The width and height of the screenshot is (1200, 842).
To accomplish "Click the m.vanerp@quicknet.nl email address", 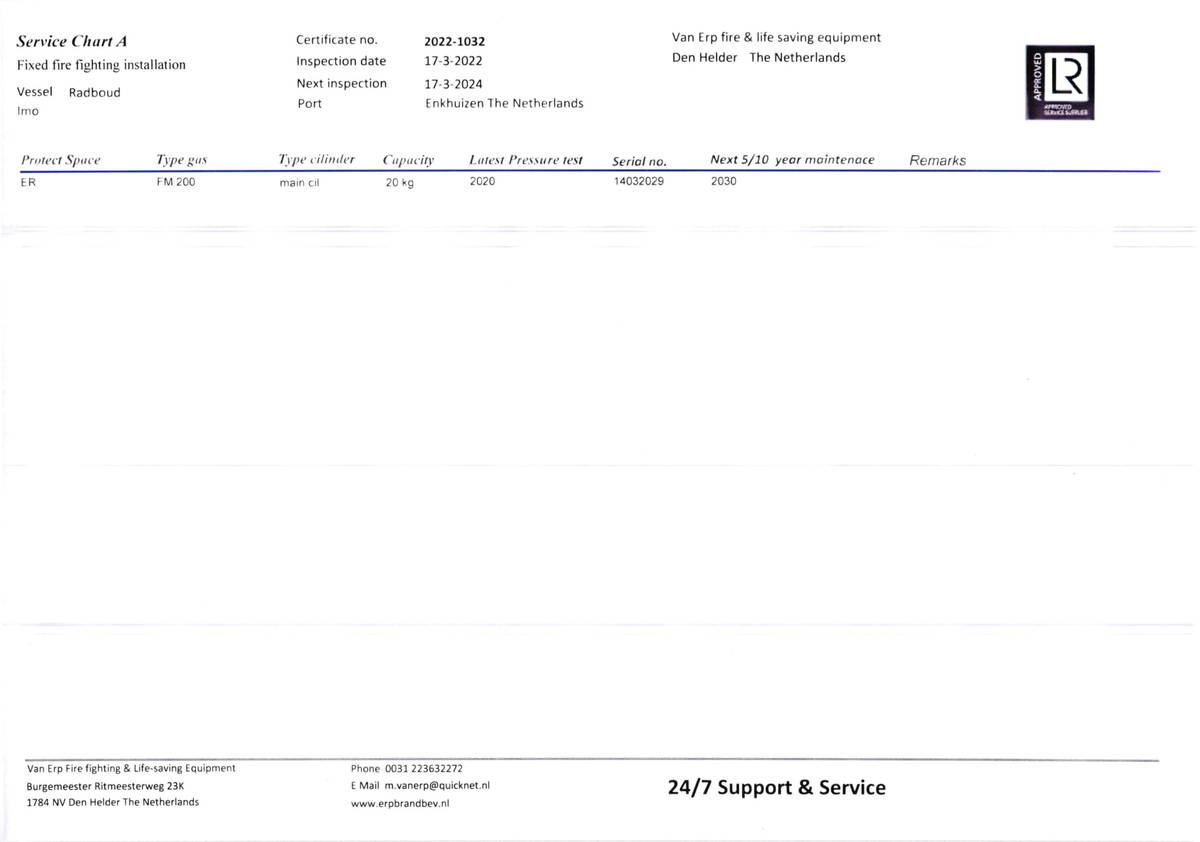I will coord(437,786).
